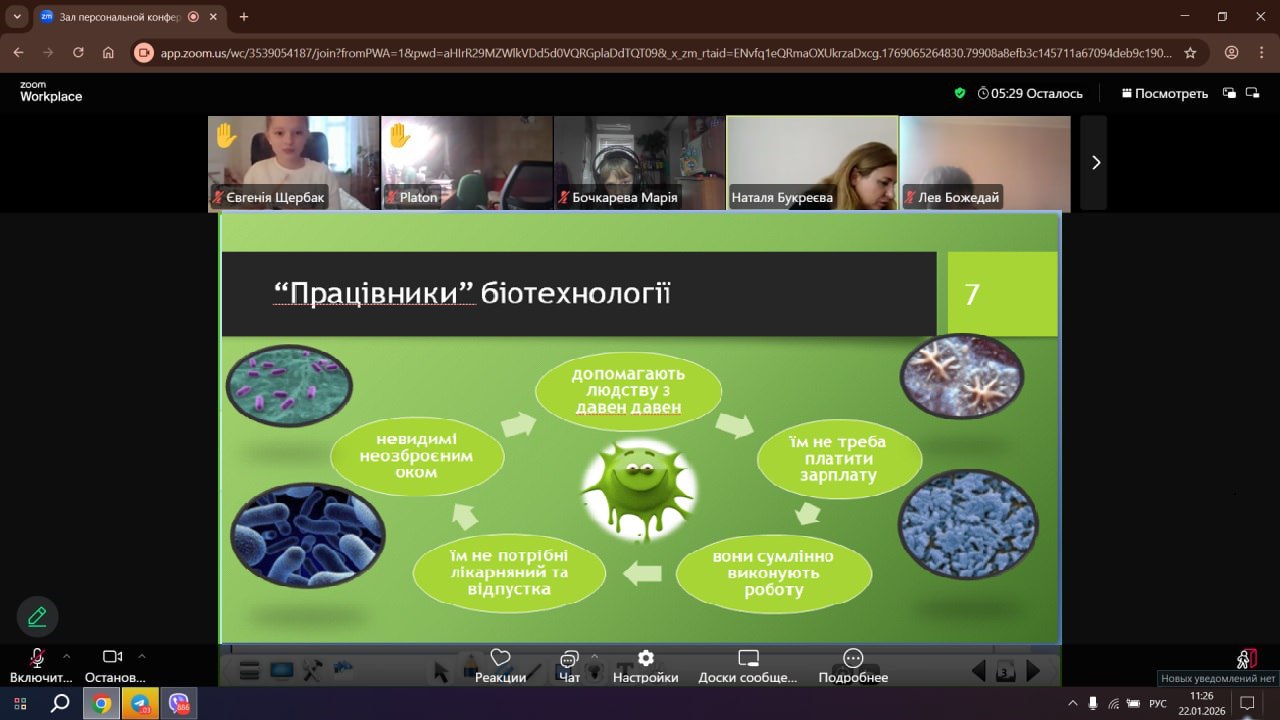Click the address bar URL field
The height and width of the screenshot is (720, 1280).
click(668, 53)
